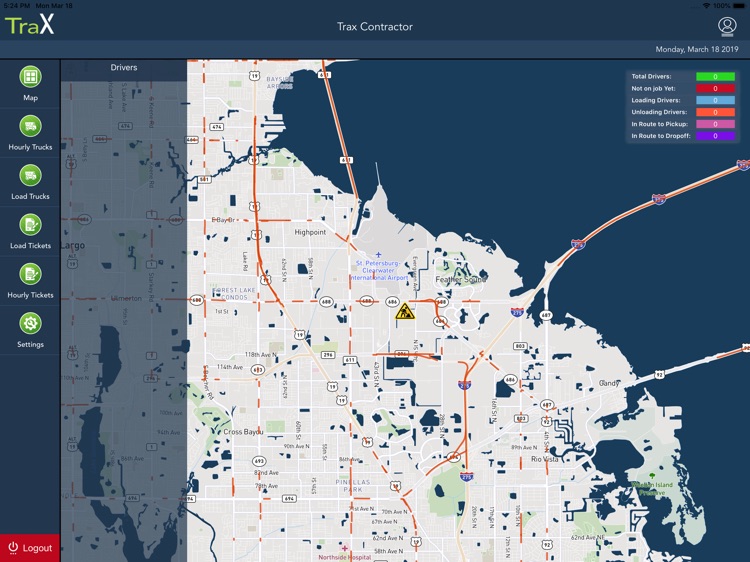Select the Drivers panel header
The height and width of the screenshot is (562, 750).
click(x=124, y=68)
